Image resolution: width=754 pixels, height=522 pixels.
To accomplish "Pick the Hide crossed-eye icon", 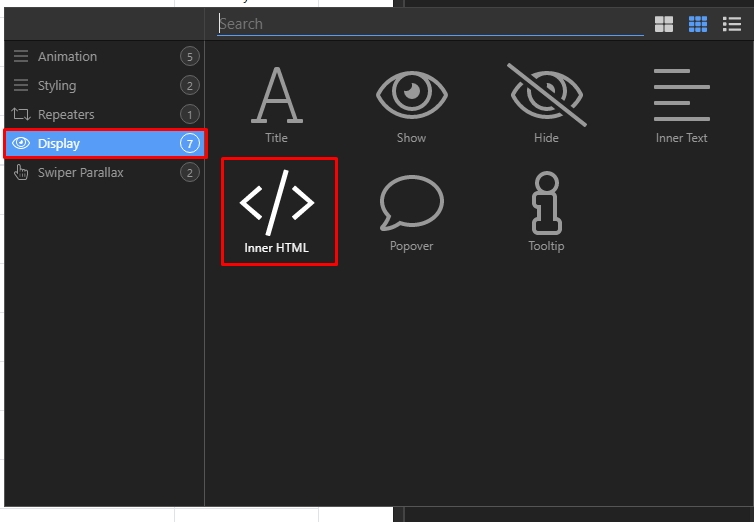I will click(x=547, y=95).
